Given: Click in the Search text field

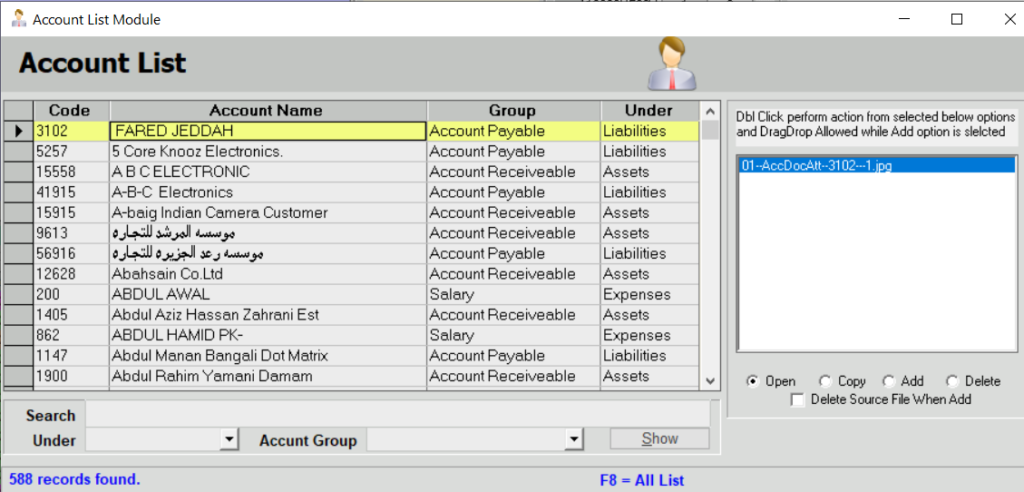Looking at the screenshot, I should [396, 415].
